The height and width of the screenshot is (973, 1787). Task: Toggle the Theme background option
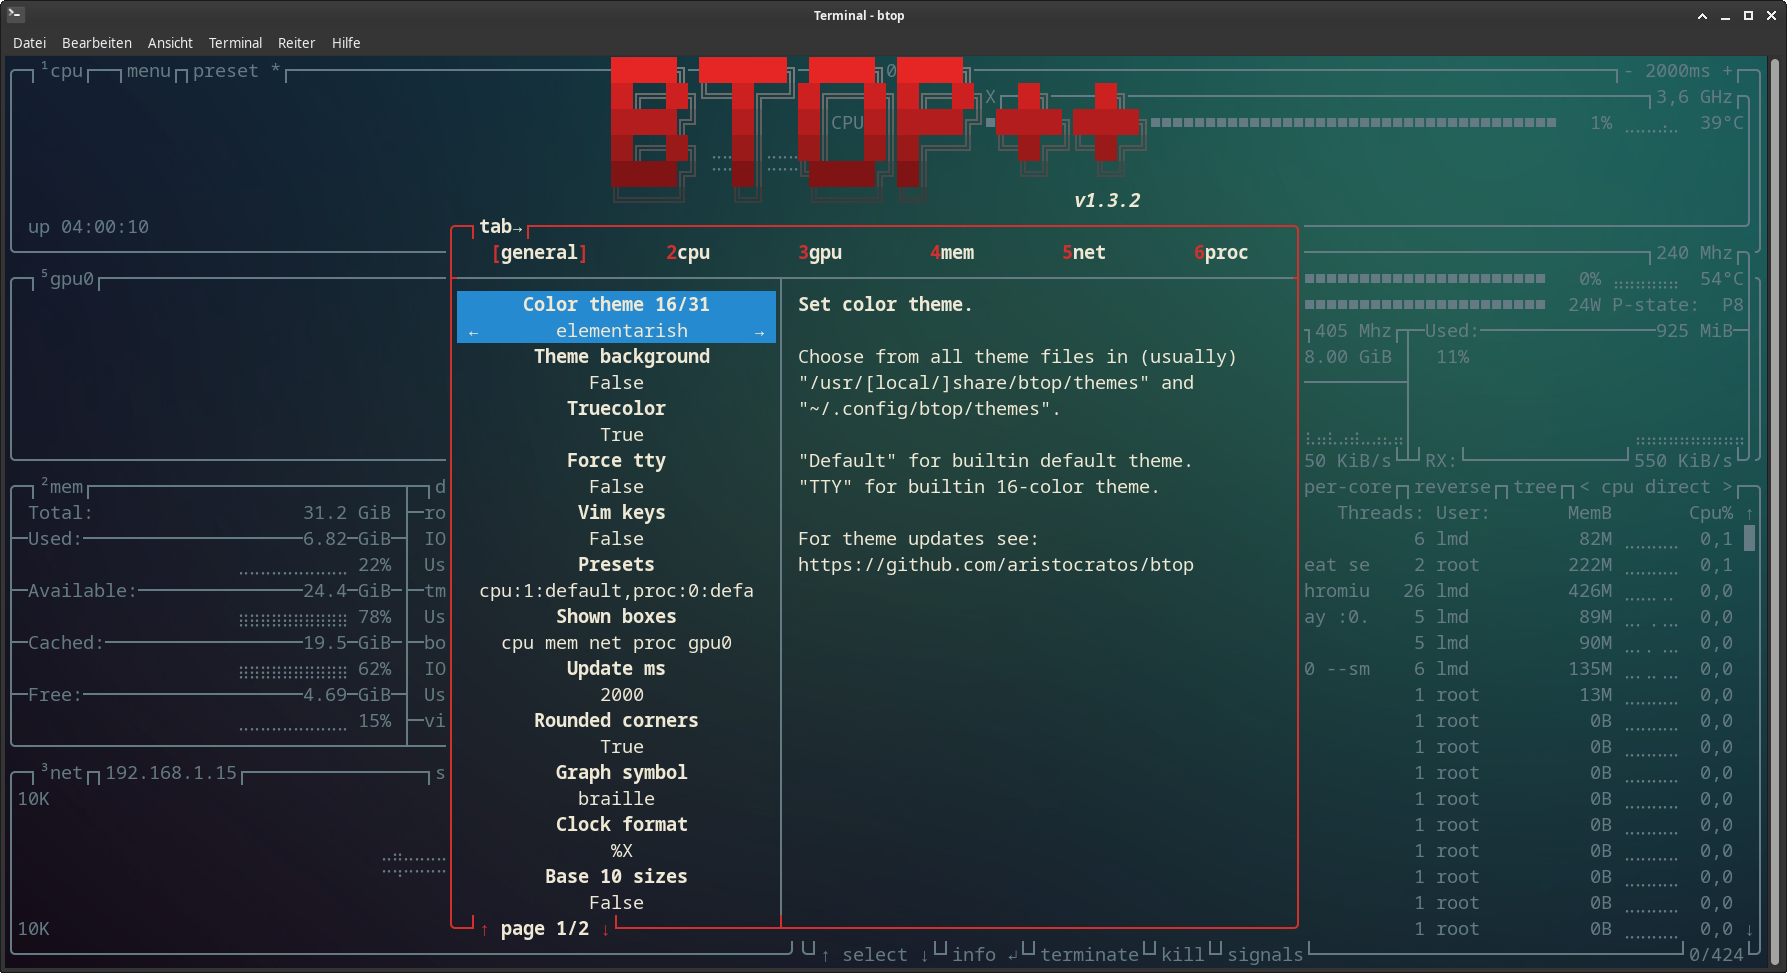[x=621, y=356]
